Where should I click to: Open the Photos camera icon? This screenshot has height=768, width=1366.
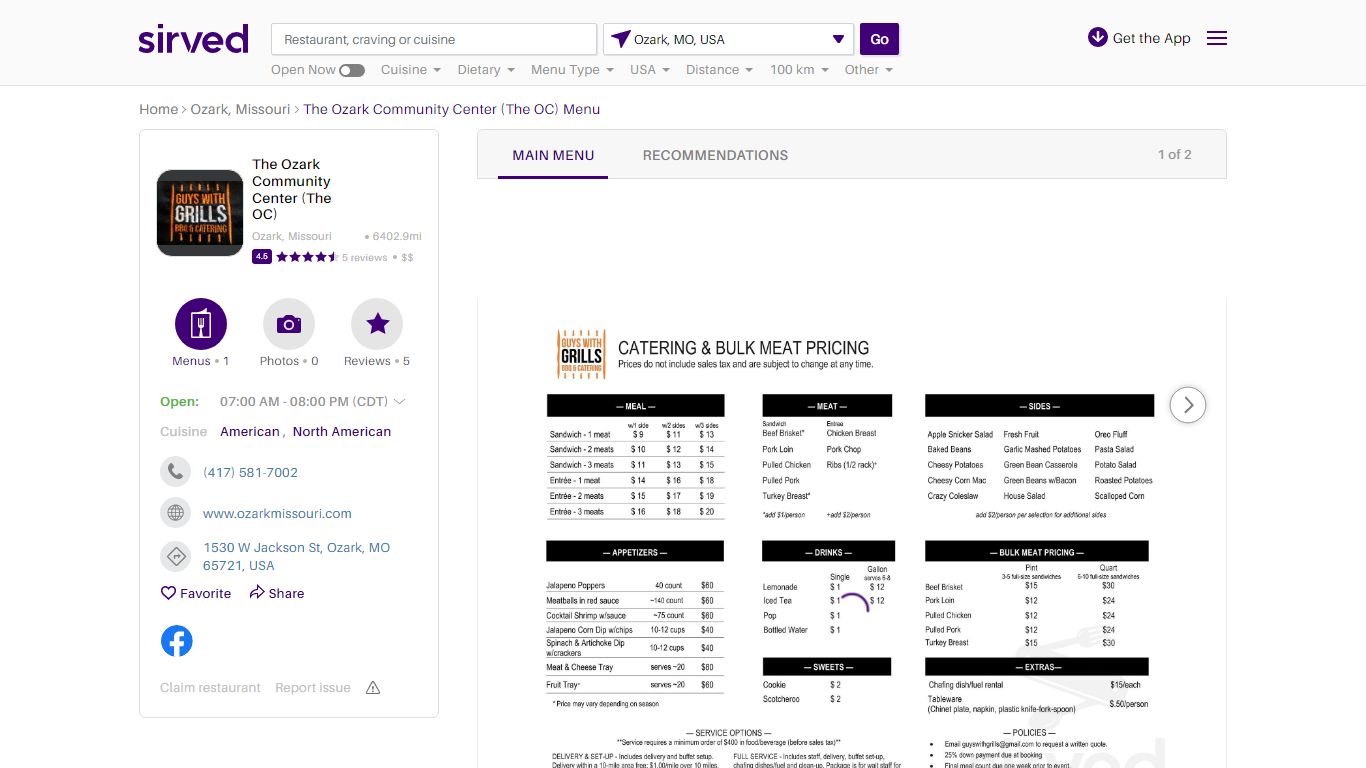click(x=289, y=324)
